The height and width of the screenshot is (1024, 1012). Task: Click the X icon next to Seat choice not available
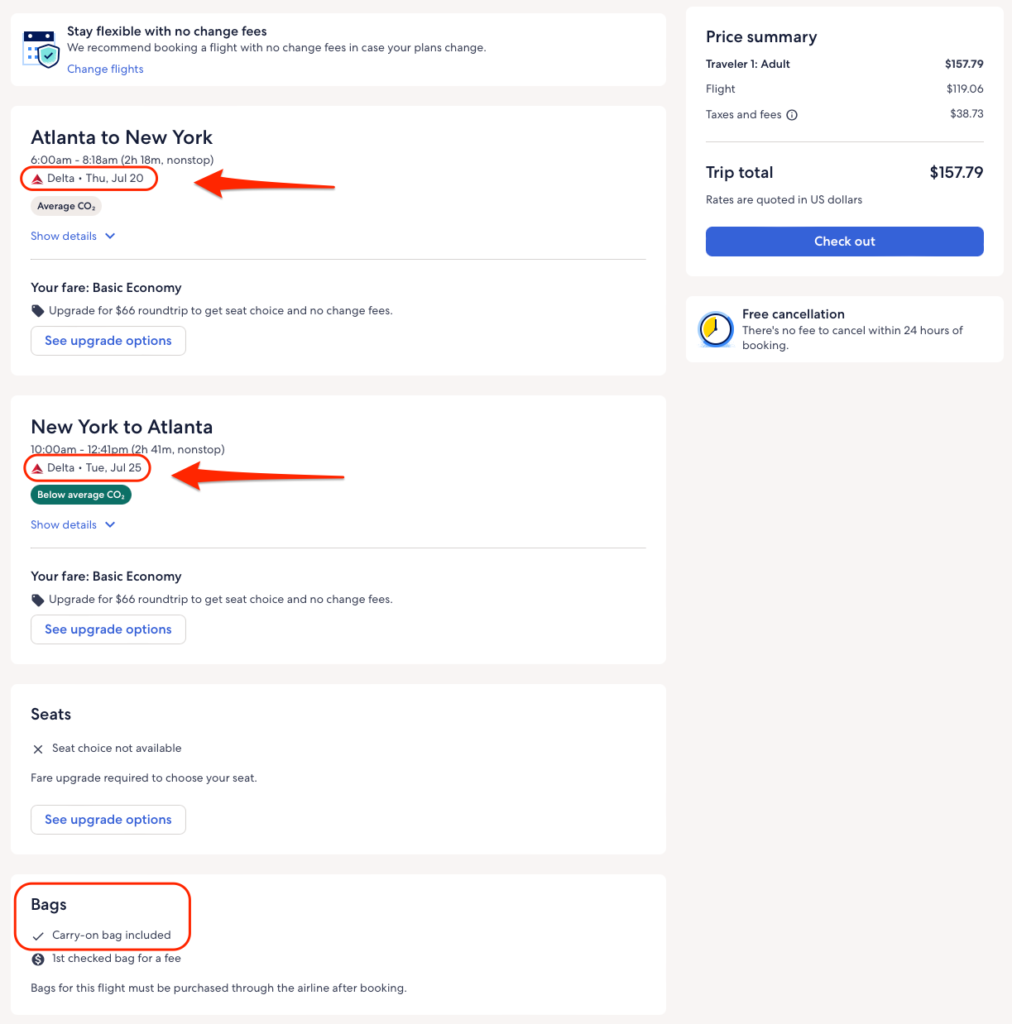point(38,749)
